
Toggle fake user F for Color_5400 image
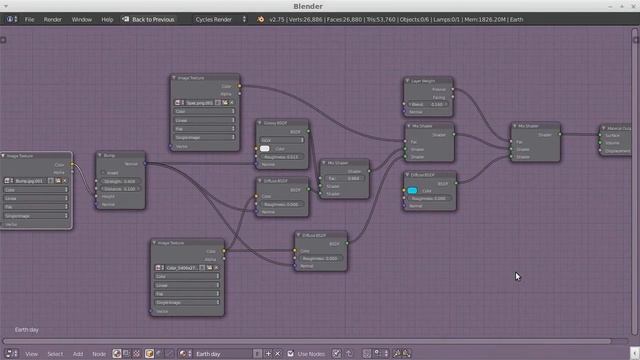click(202, 268)
